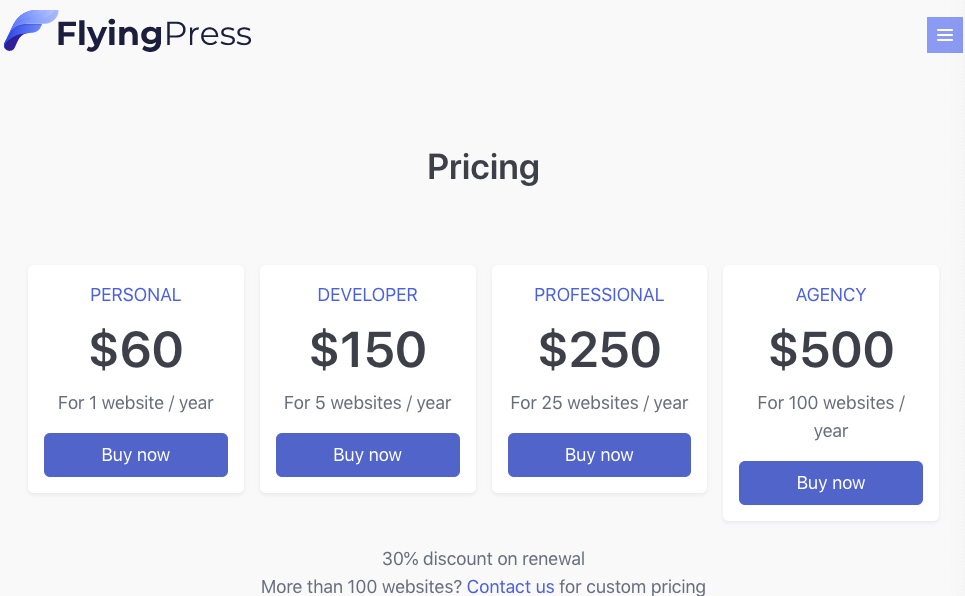965x596 pixels.
Task: Buy the Developer plan now
Action: pos(367,455)
